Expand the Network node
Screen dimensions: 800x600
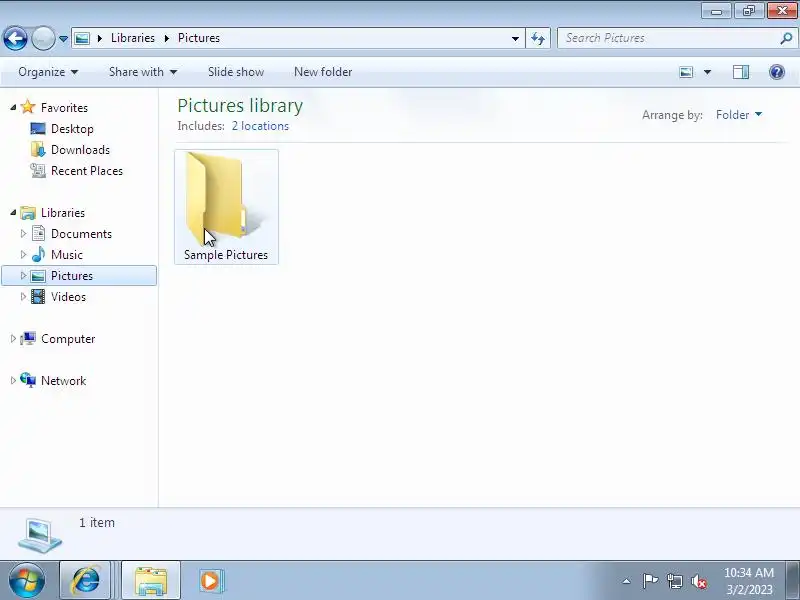click(13, 381)
